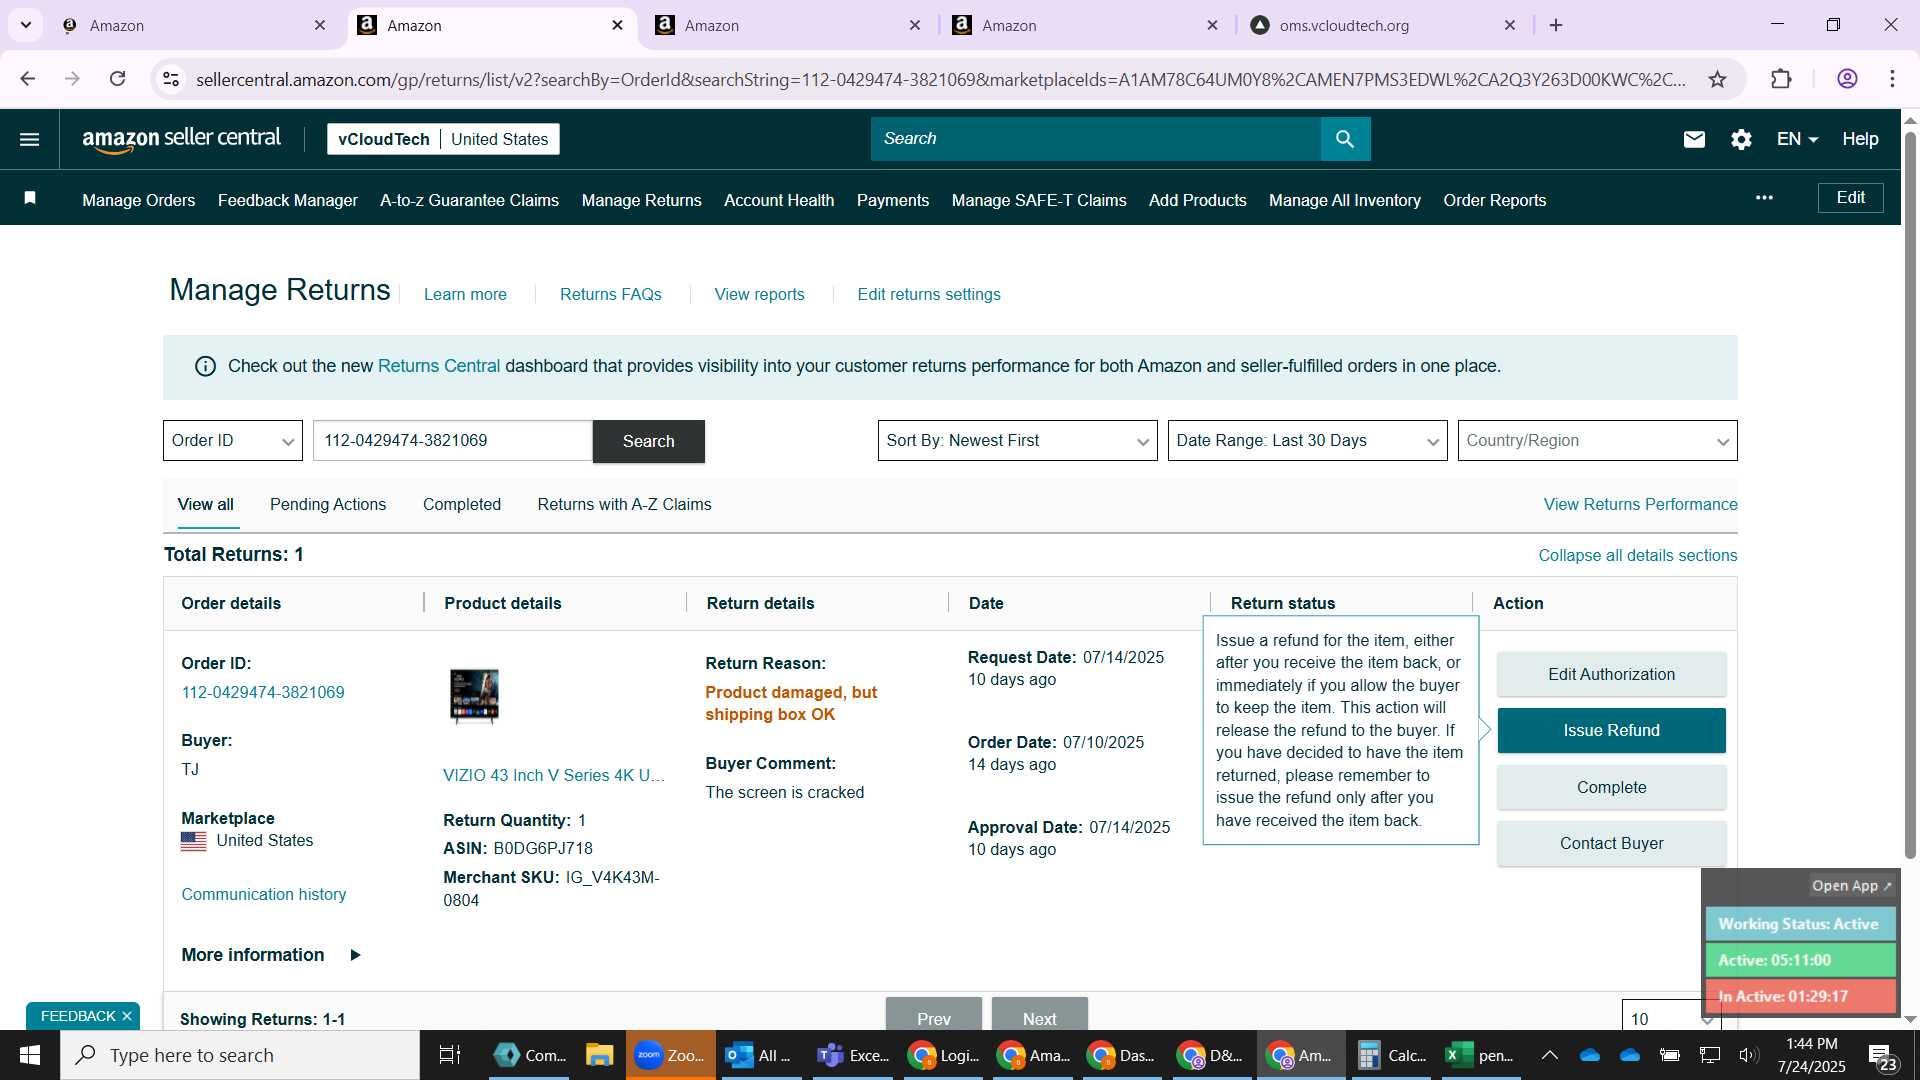Click the info icon in Returns Central banner
1920x1080 pixels.
(205, 367)
